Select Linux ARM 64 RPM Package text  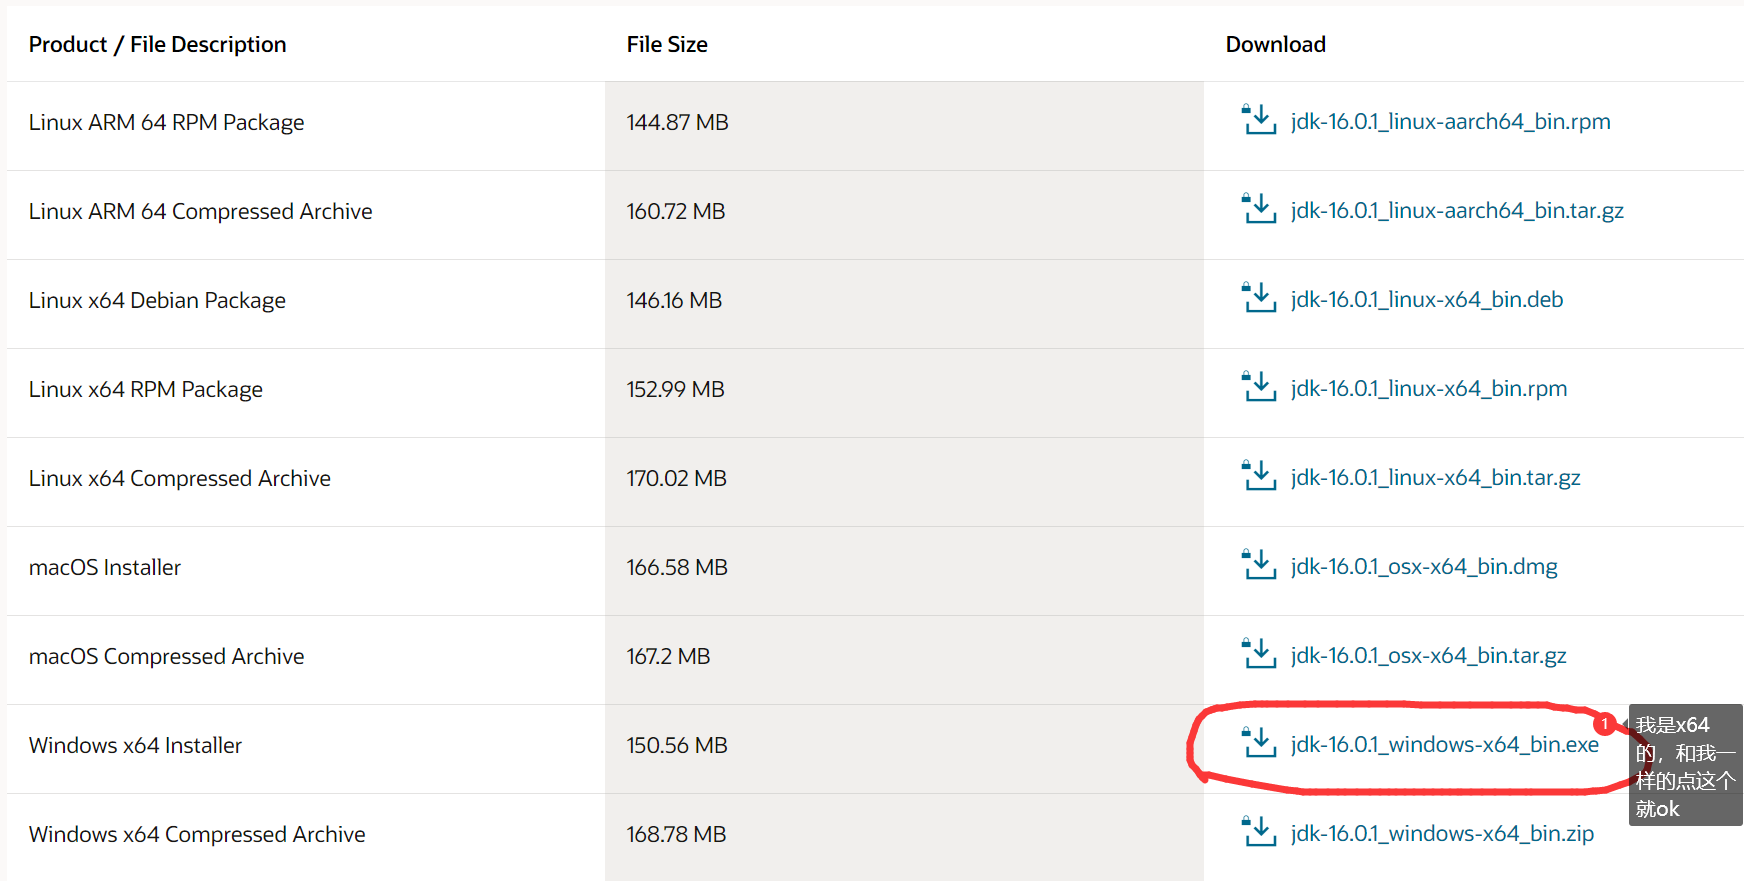click(x=166, y=123)
